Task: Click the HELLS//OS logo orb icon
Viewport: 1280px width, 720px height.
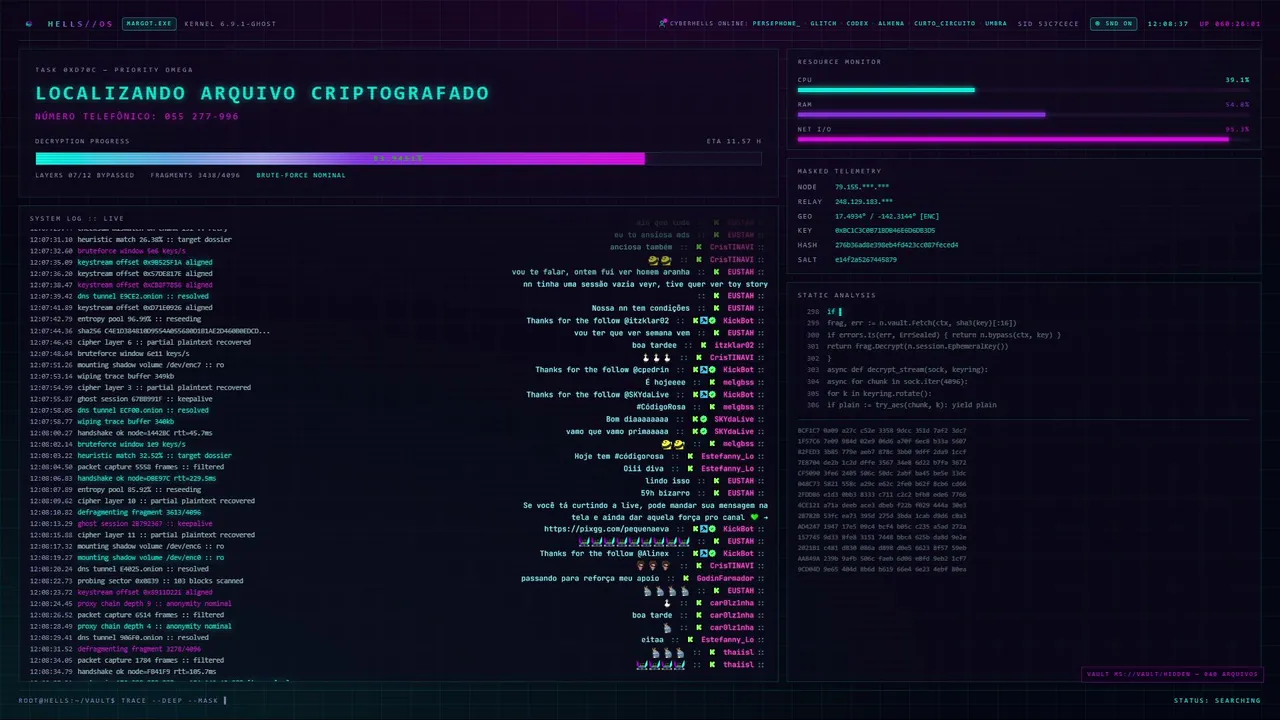Action: tap(28, 24)
